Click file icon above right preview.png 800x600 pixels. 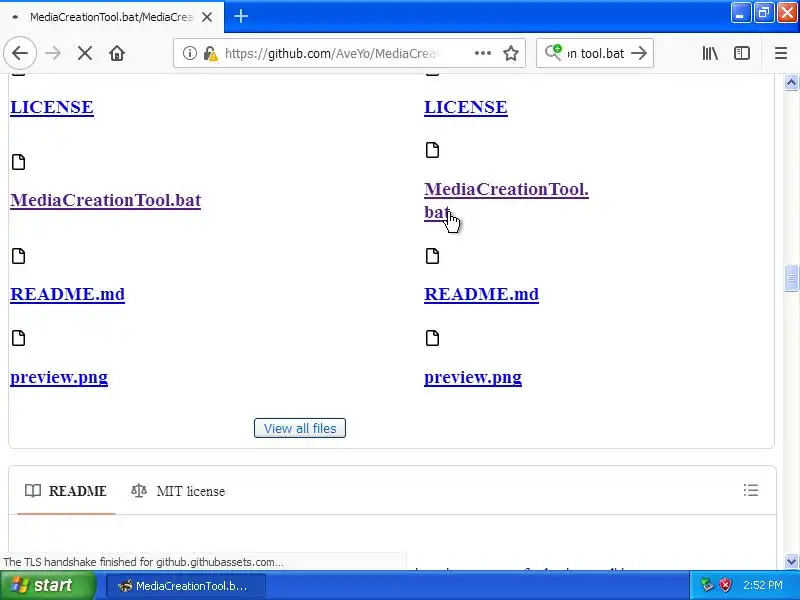[432, 338]
